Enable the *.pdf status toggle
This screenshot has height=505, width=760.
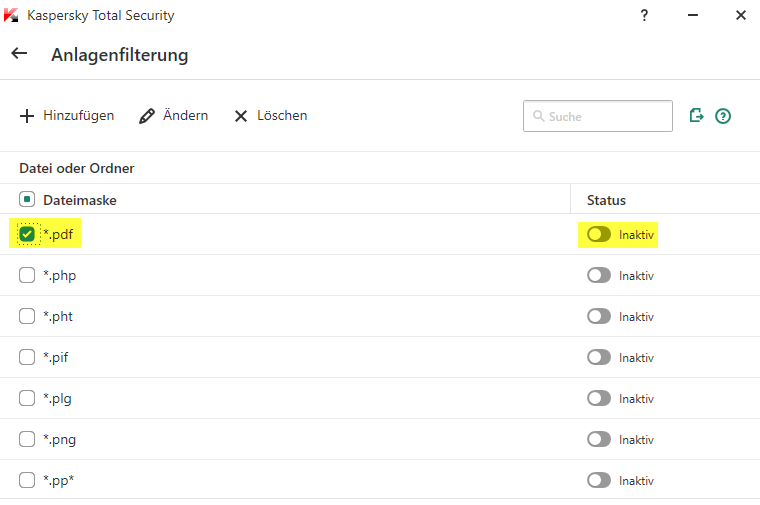(599, 234)
